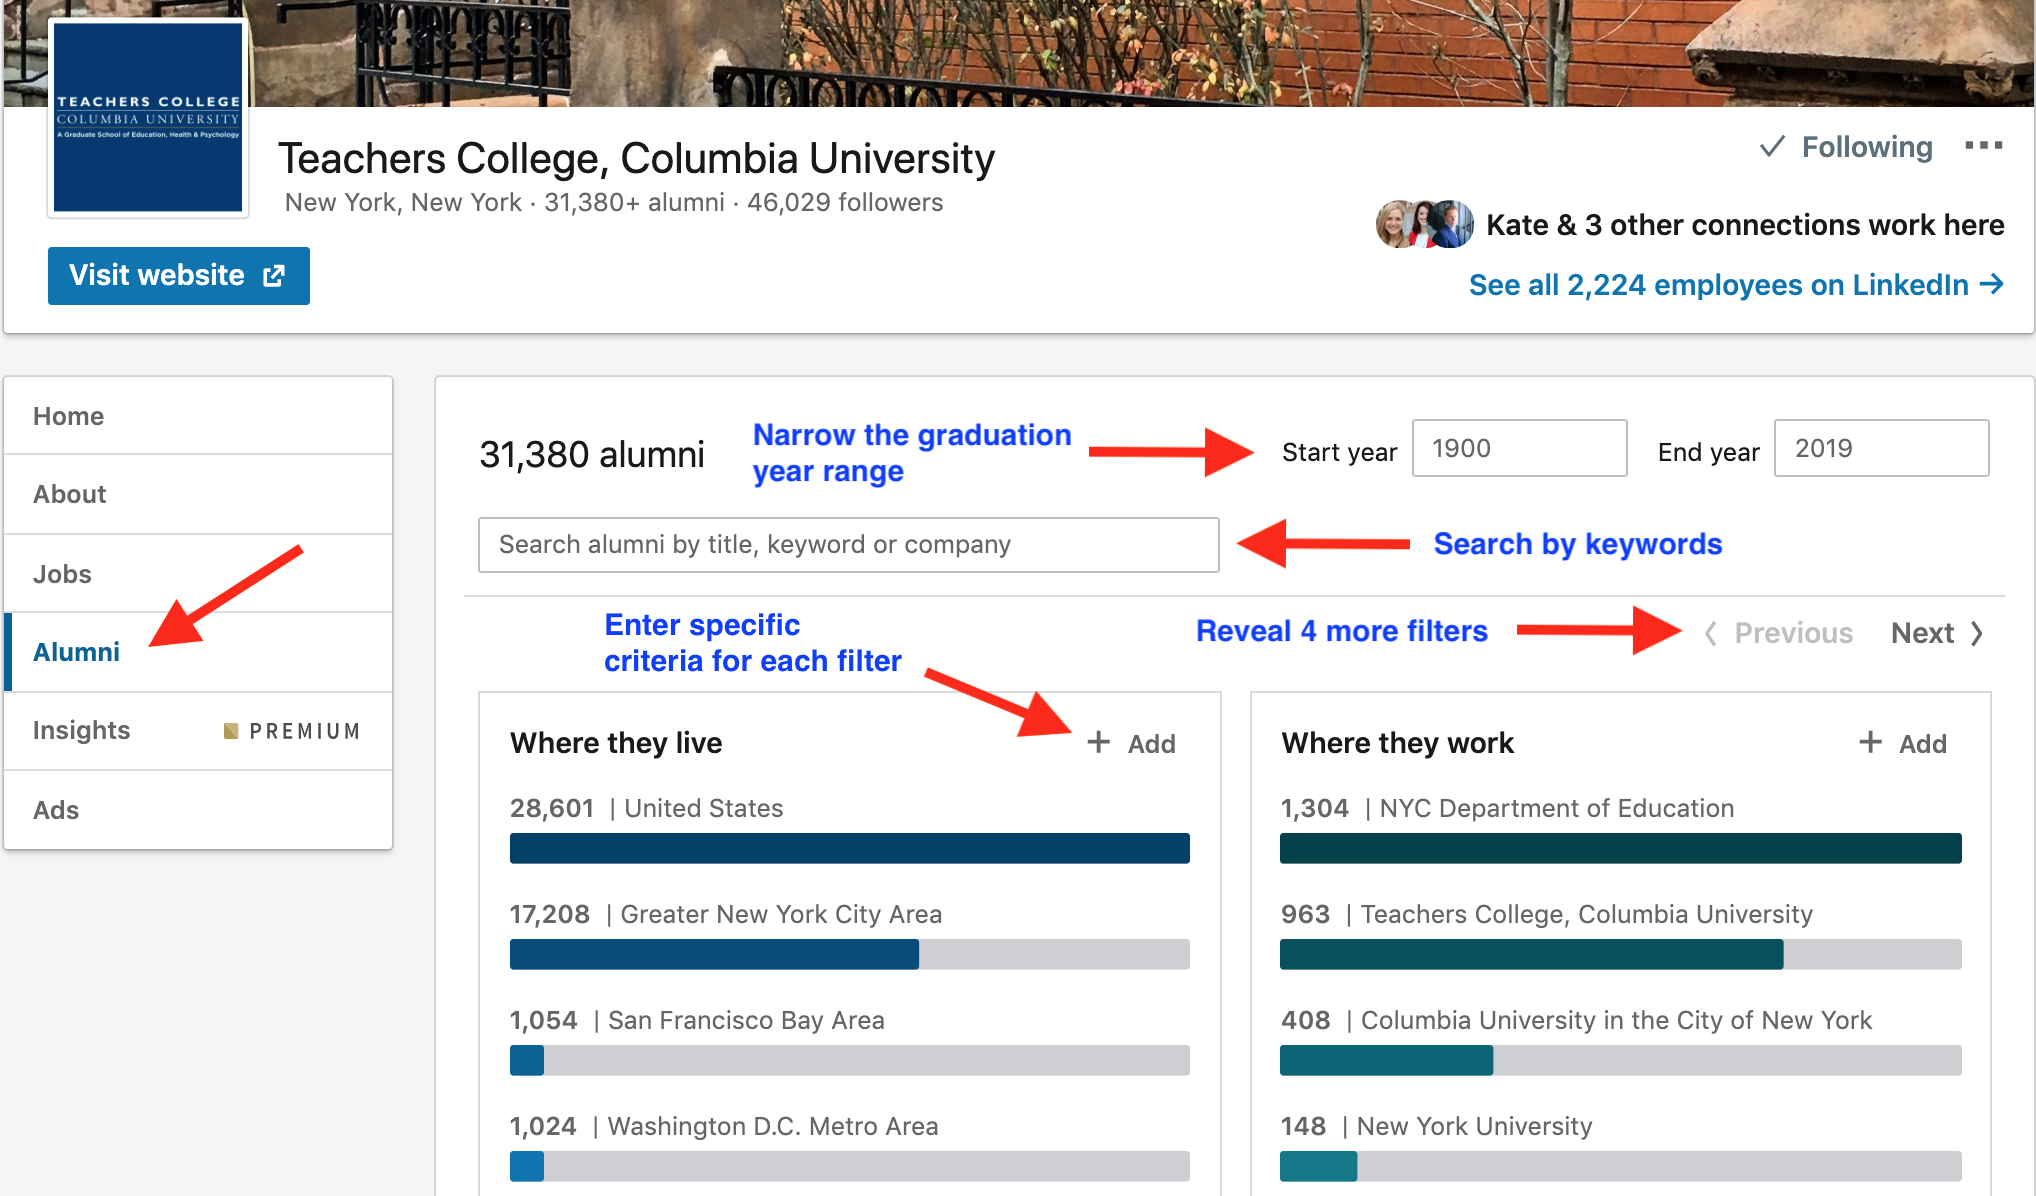Select the About sidebar item
This screenshot has height=1196, width=2036.
70,494
